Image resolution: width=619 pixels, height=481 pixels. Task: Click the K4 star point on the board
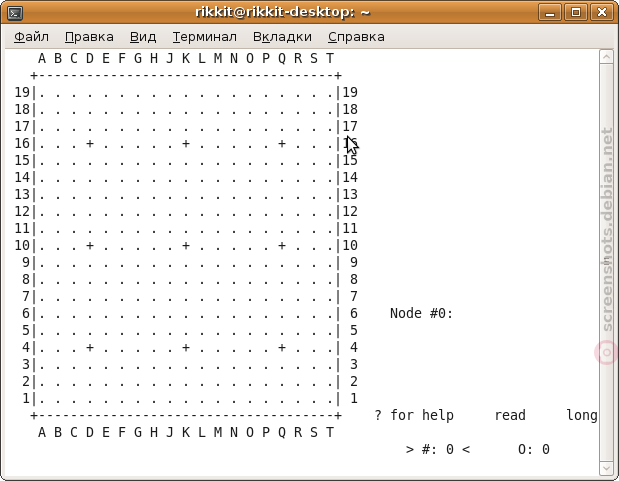tap(186, 348)
